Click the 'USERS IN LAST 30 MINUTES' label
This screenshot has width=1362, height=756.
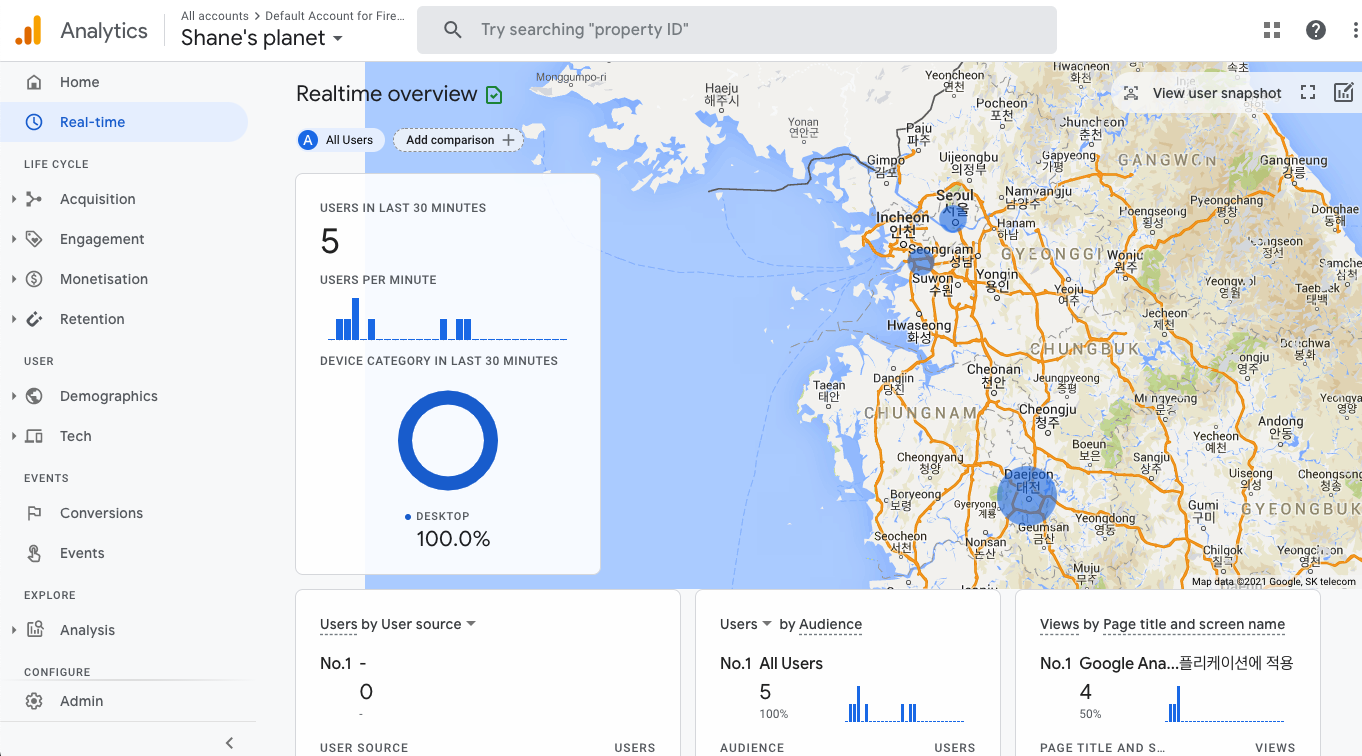click(x=403, y=208)
